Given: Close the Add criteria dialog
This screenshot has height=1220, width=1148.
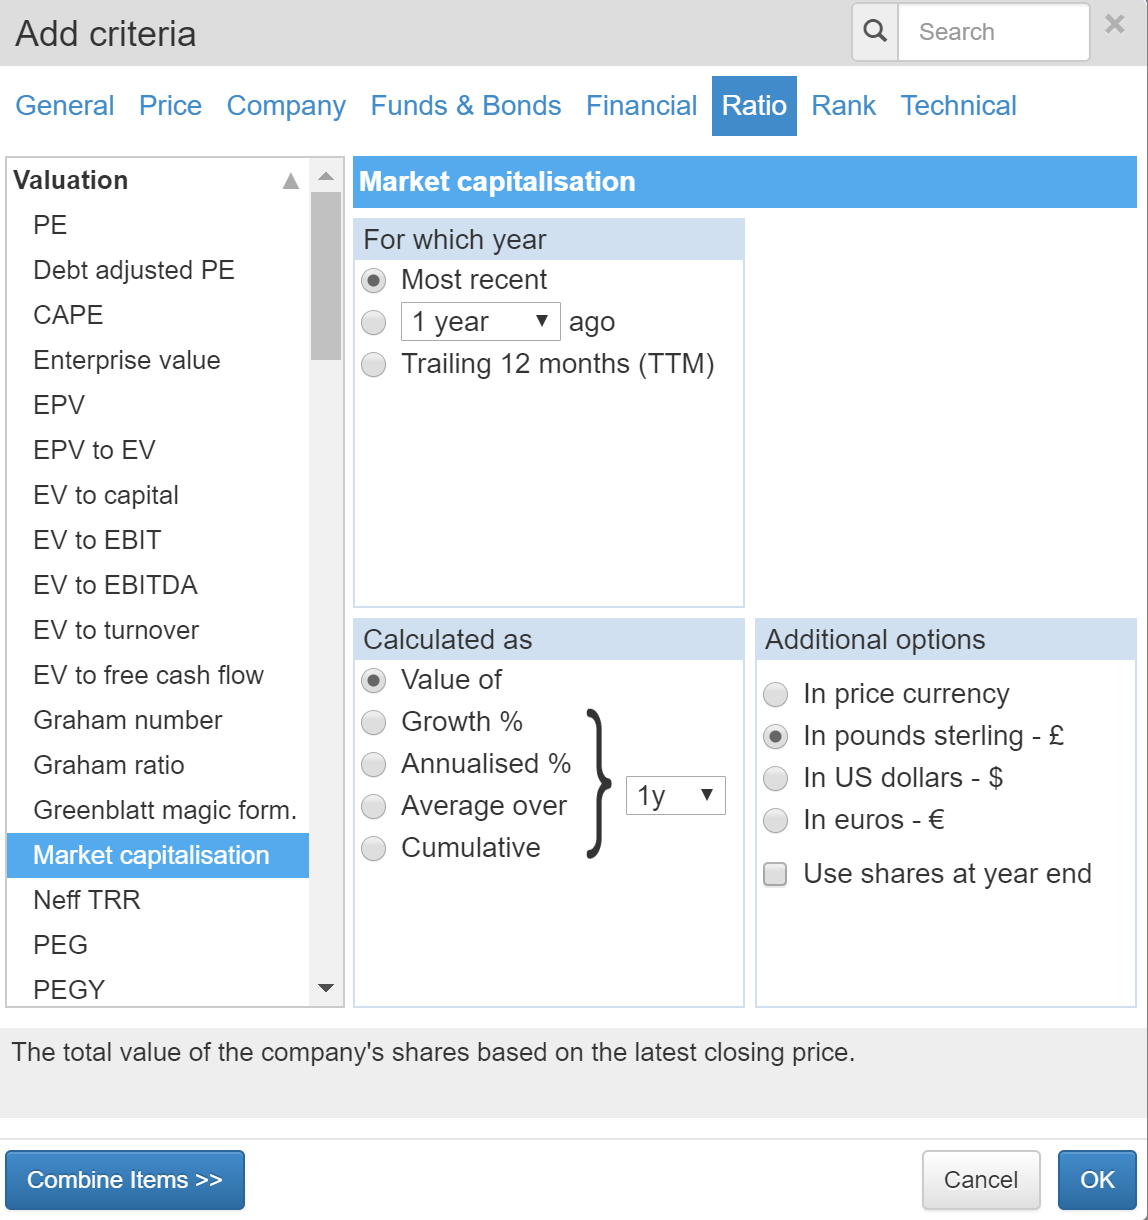Looking at the screenshot, I should click(1114, 24).
